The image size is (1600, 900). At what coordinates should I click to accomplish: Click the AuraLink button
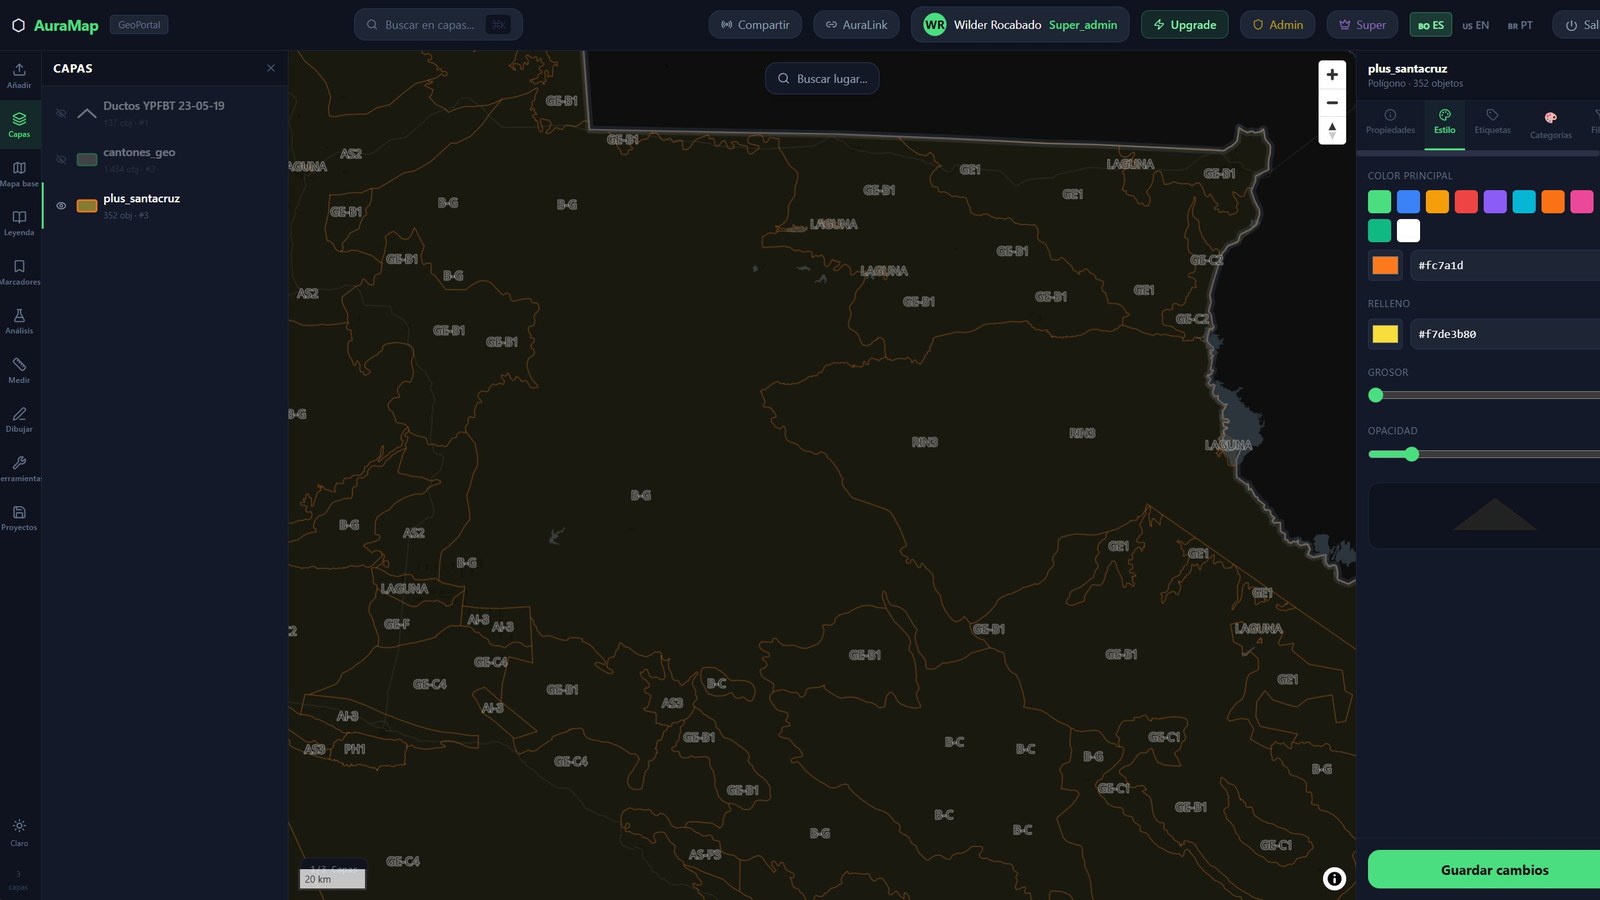[856, 25]
